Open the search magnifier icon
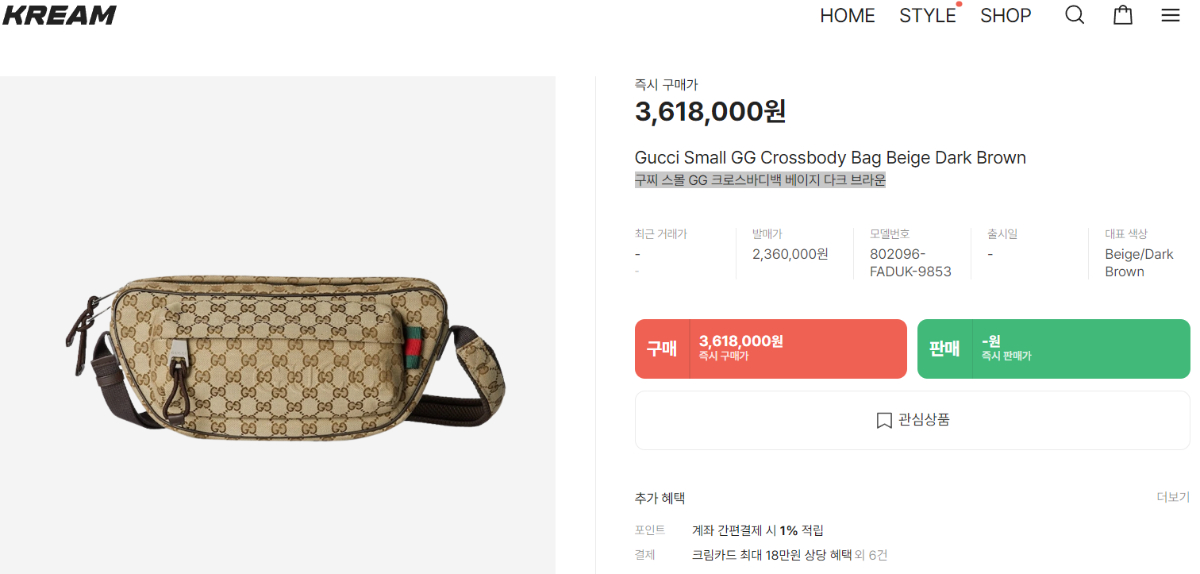Screen dimensions: 1200x574 point(1074,15)
